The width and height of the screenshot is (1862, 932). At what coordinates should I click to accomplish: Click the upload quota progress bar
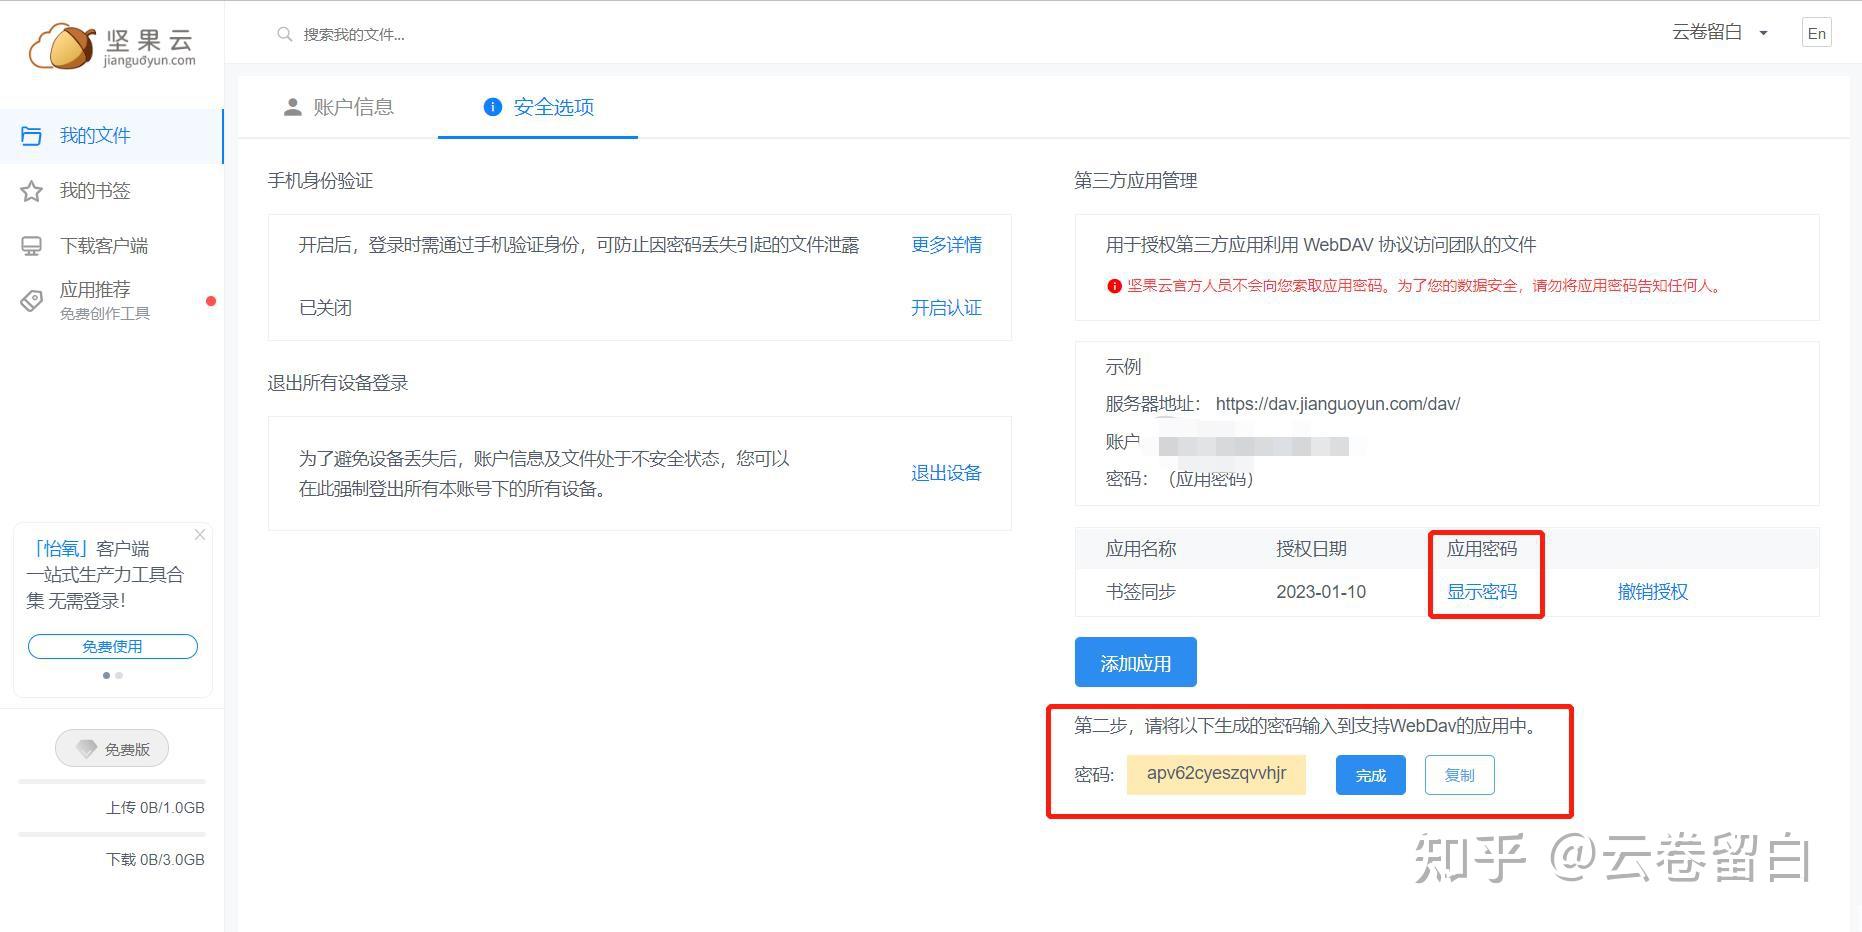(x=112, y=781)
